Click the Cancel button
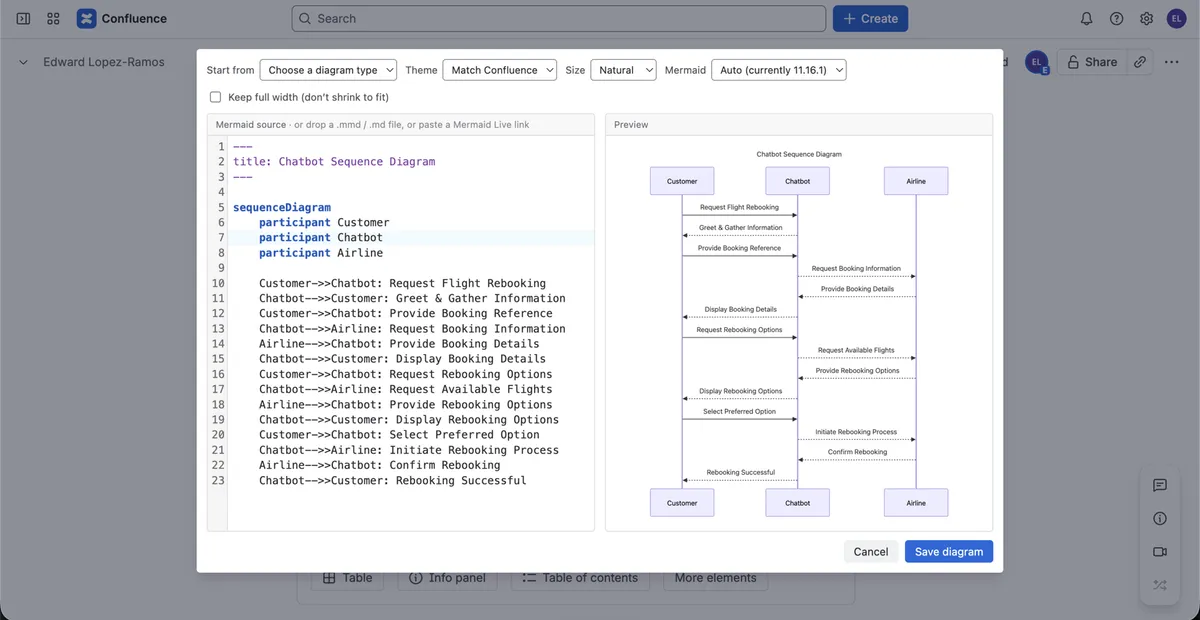The width and height of the screenshot is (1200, 620). (870, 551)
